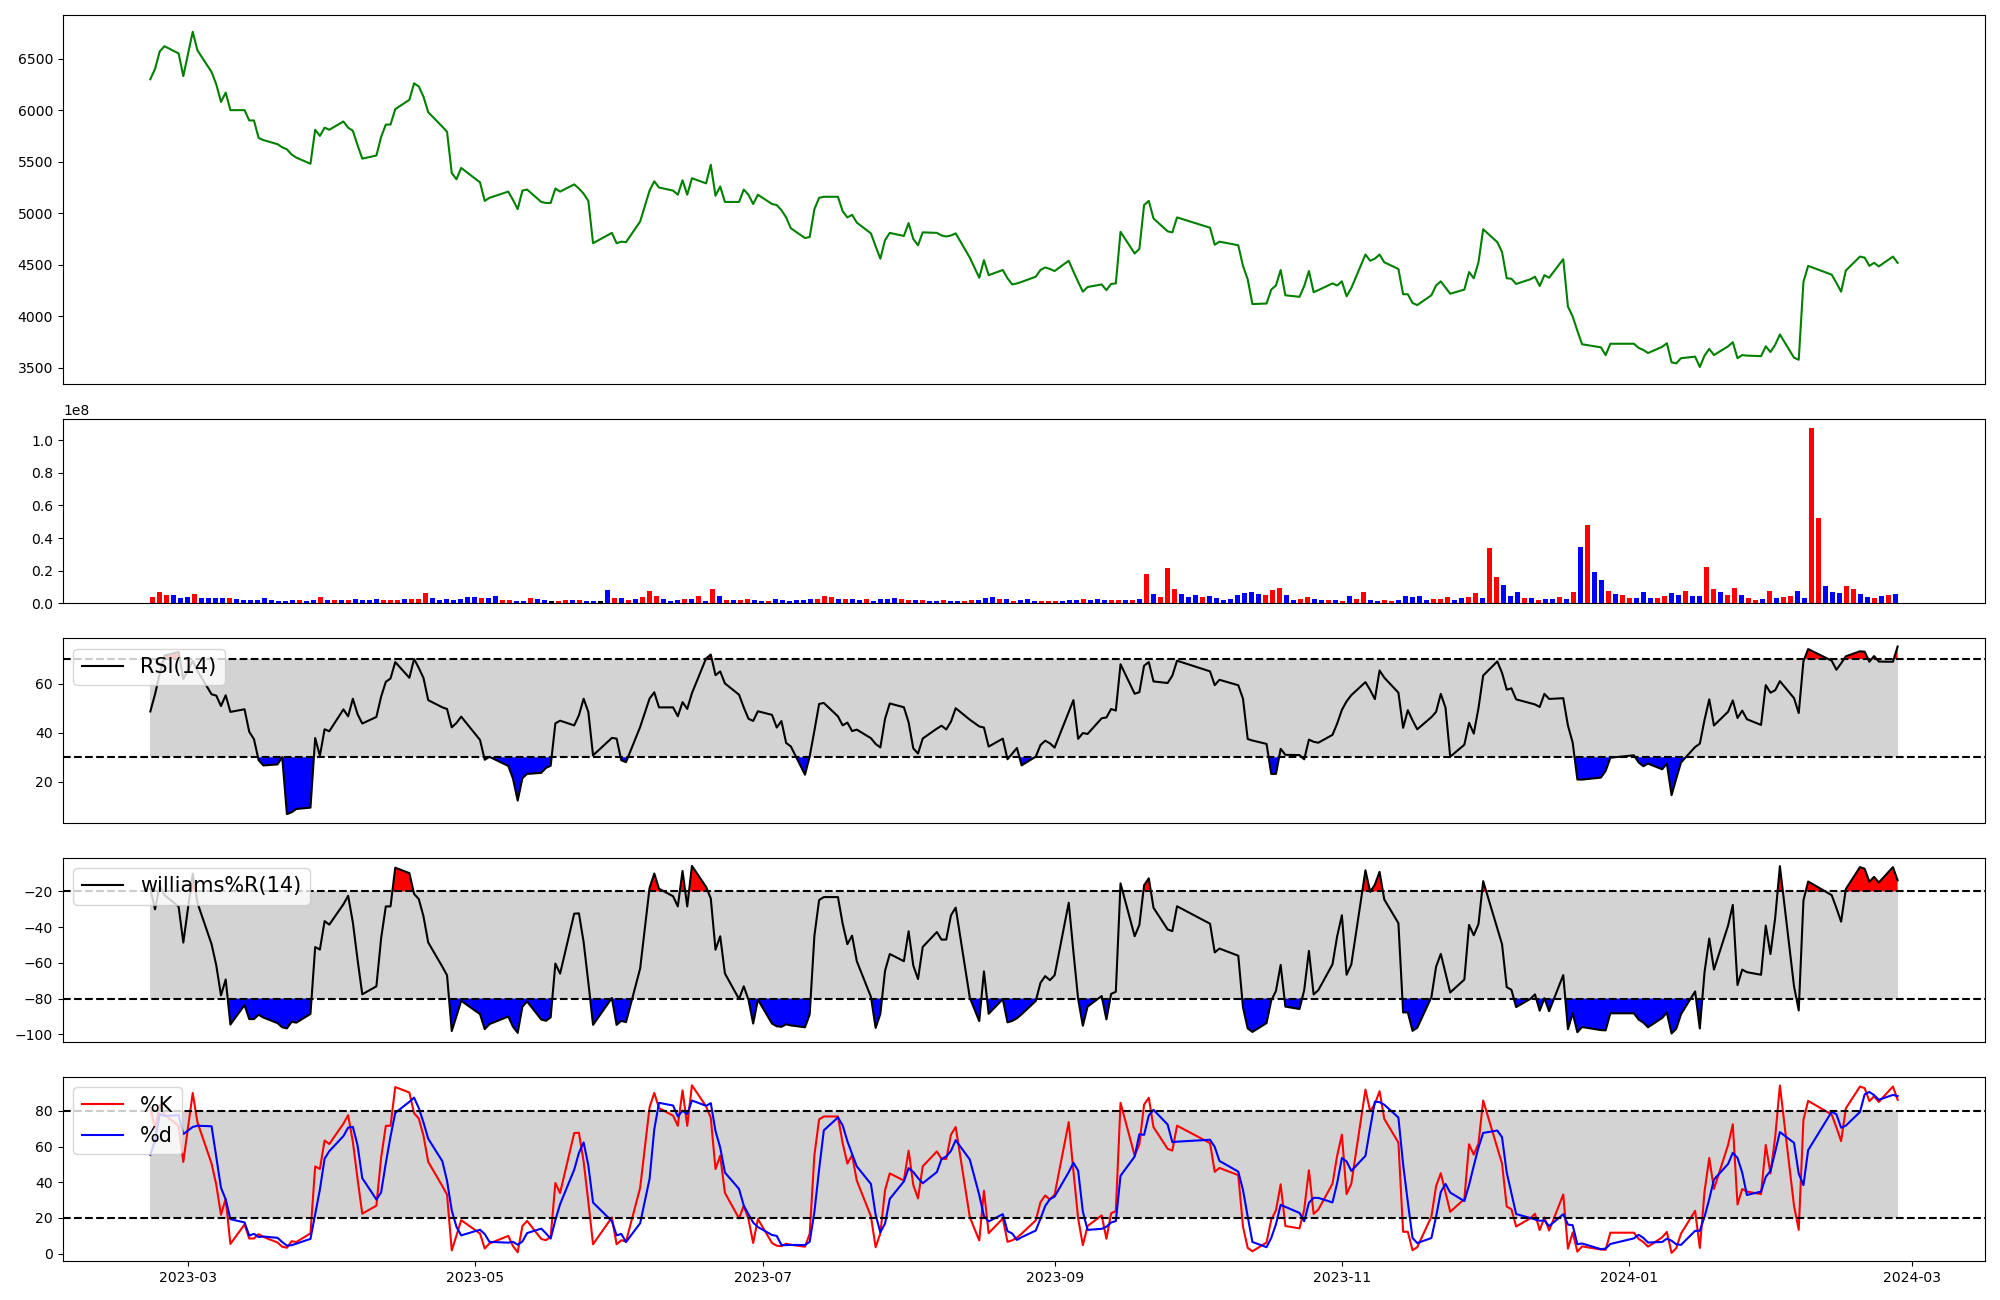Click the 1.0 volume axis tick label
Image resolution: width=2000 pixels, height=1300 pixels.
coord(42,441)
